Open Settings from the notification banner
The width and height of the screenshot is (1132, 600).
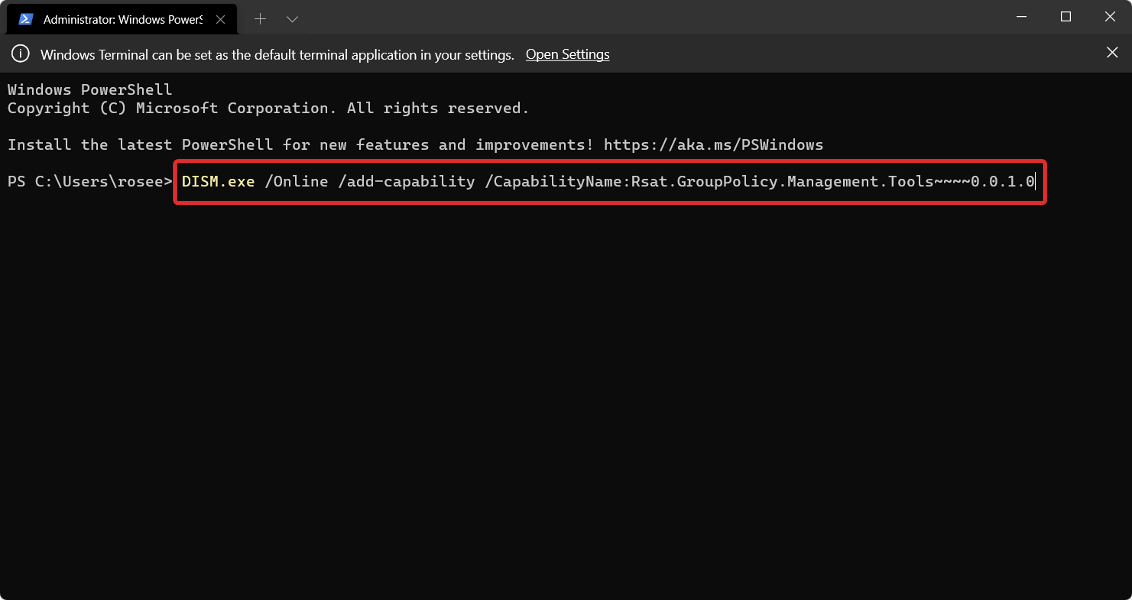[567, 54]
